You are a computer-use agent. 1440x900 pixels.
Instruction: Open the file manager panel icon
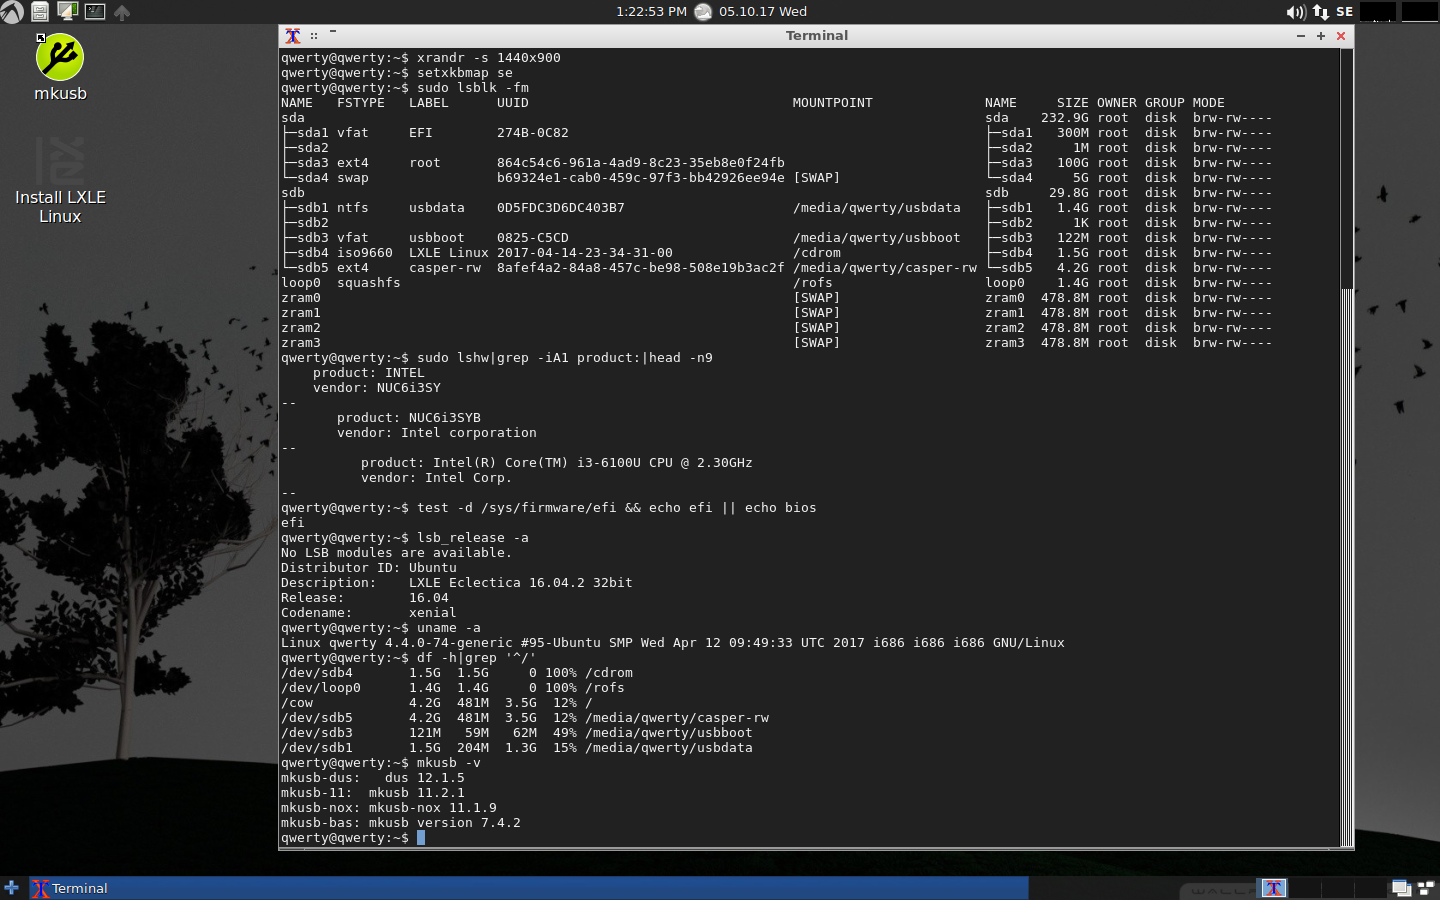[x=40, y=12]
